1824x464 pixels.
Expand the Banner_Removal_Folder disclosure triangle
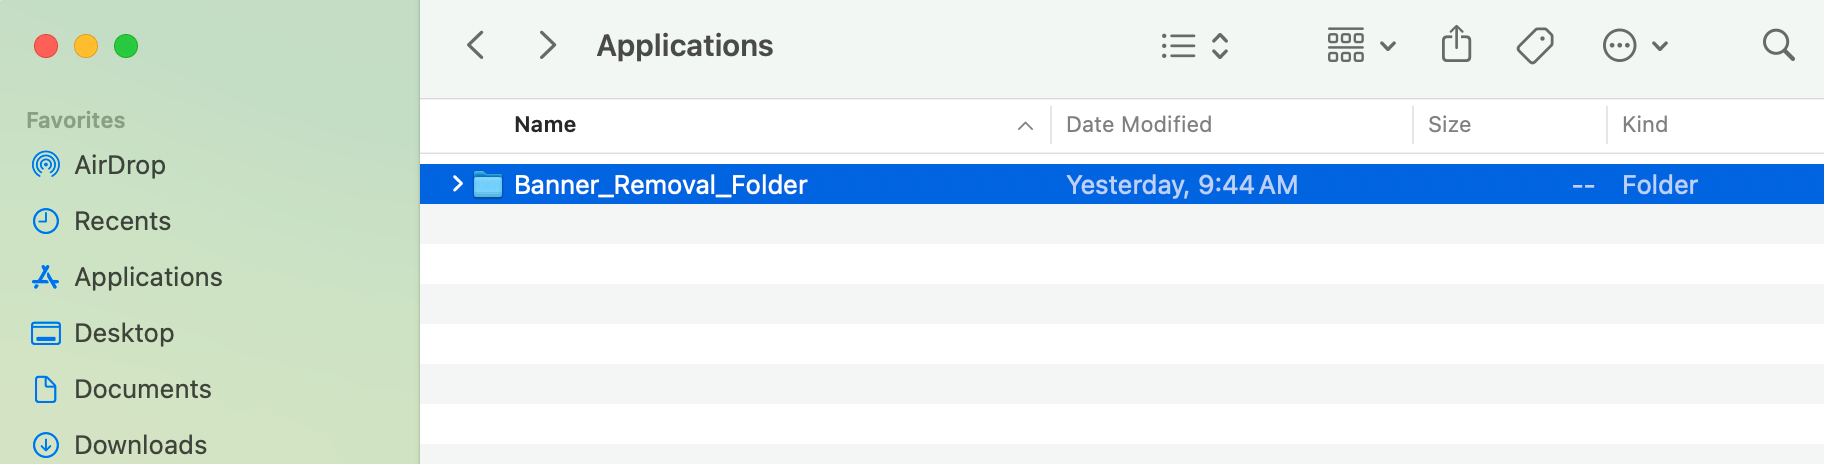(457, 184)
